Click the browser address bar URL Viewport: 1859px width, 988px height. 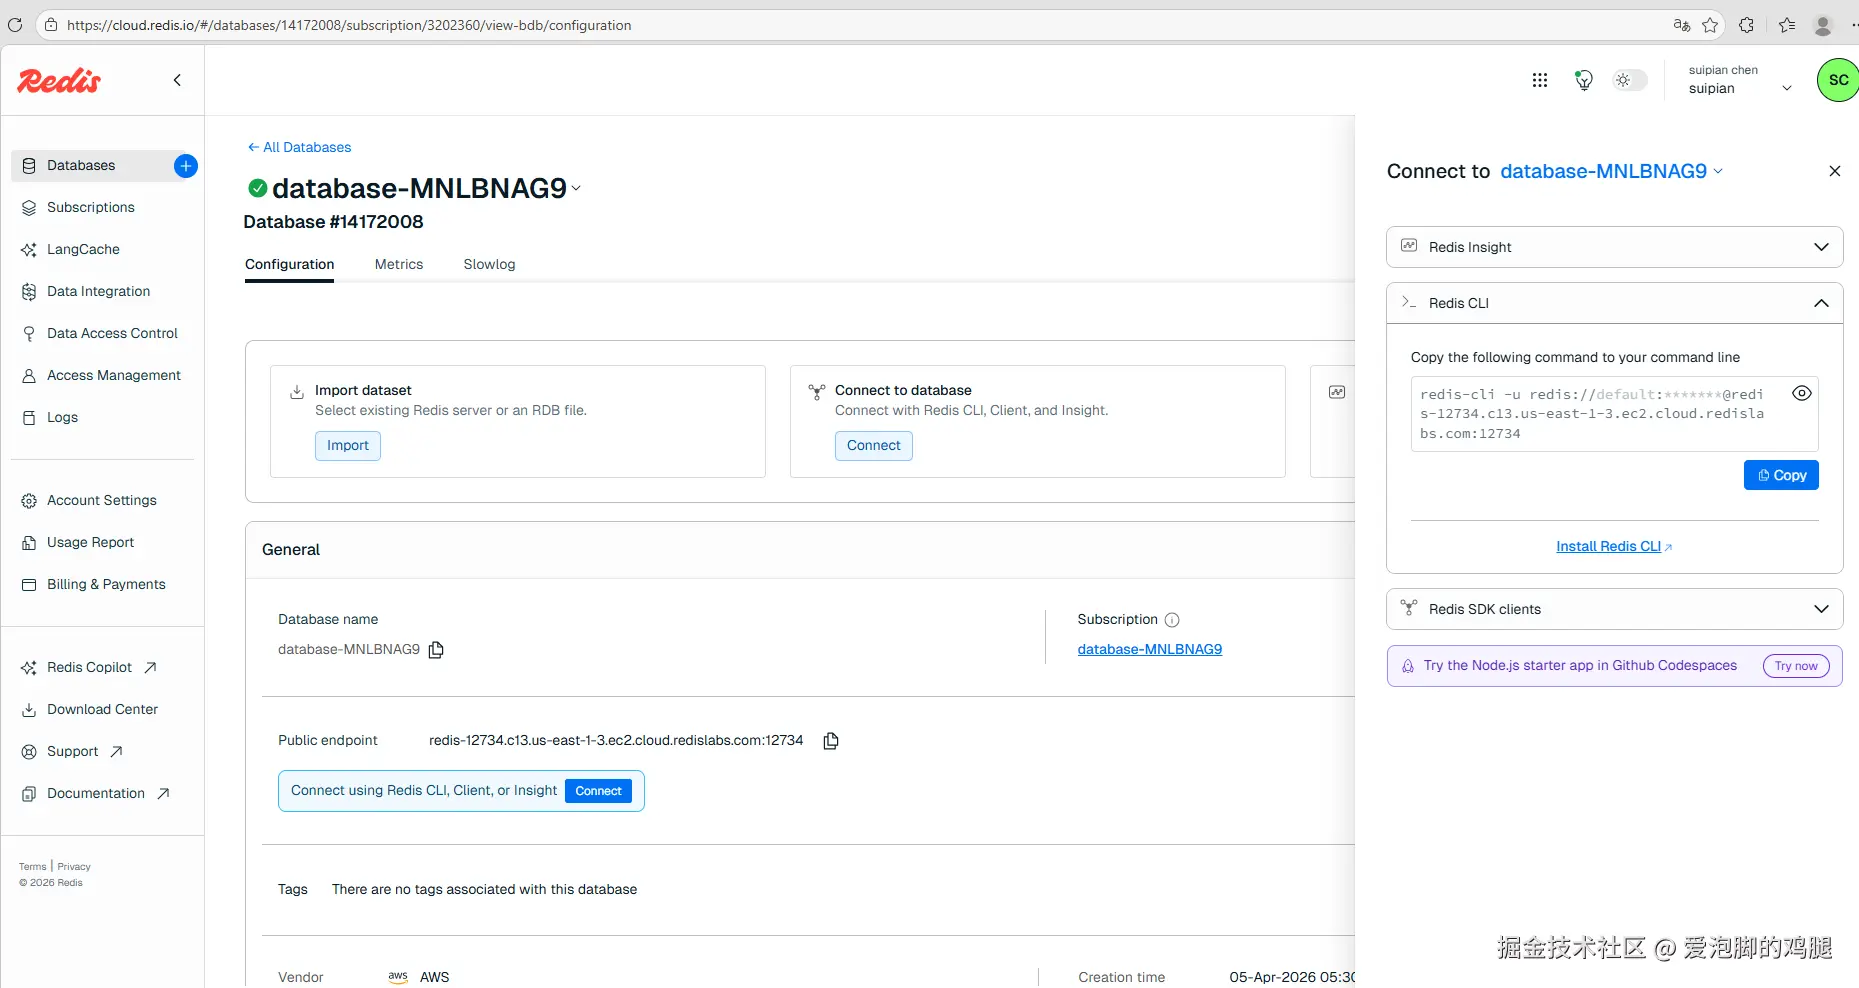349,25
